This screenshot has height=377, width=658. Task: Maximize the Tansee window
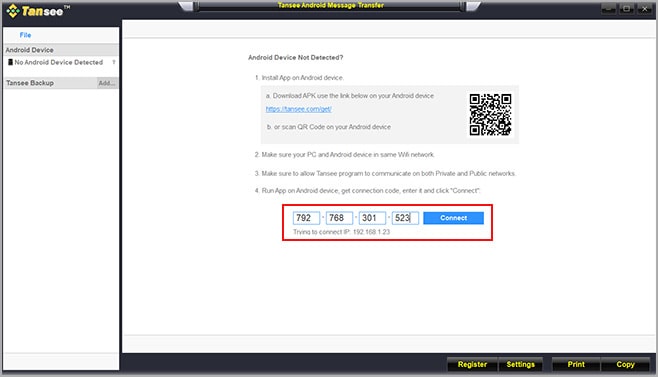tap(626, 9)
